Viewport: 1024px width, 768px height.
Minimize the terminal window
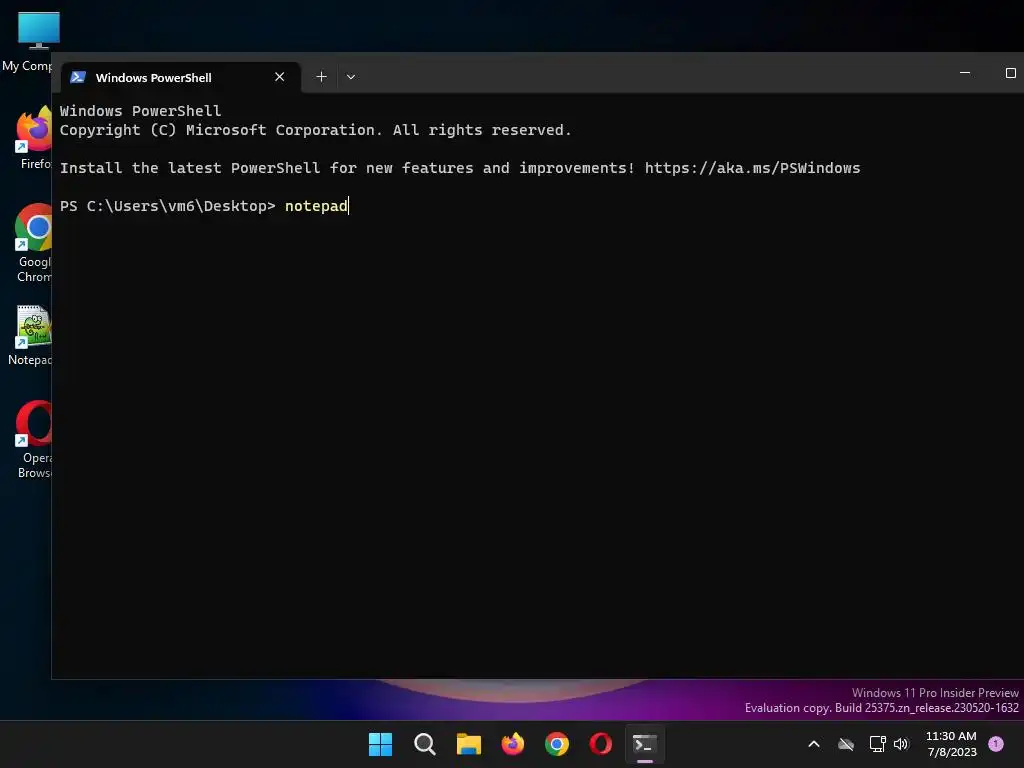965,72
